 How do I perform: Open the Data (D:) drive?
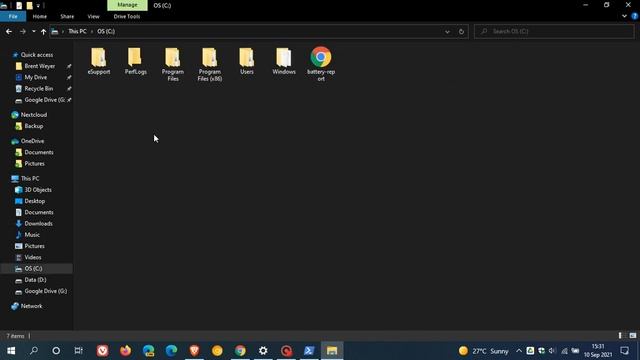click(35, 280)
